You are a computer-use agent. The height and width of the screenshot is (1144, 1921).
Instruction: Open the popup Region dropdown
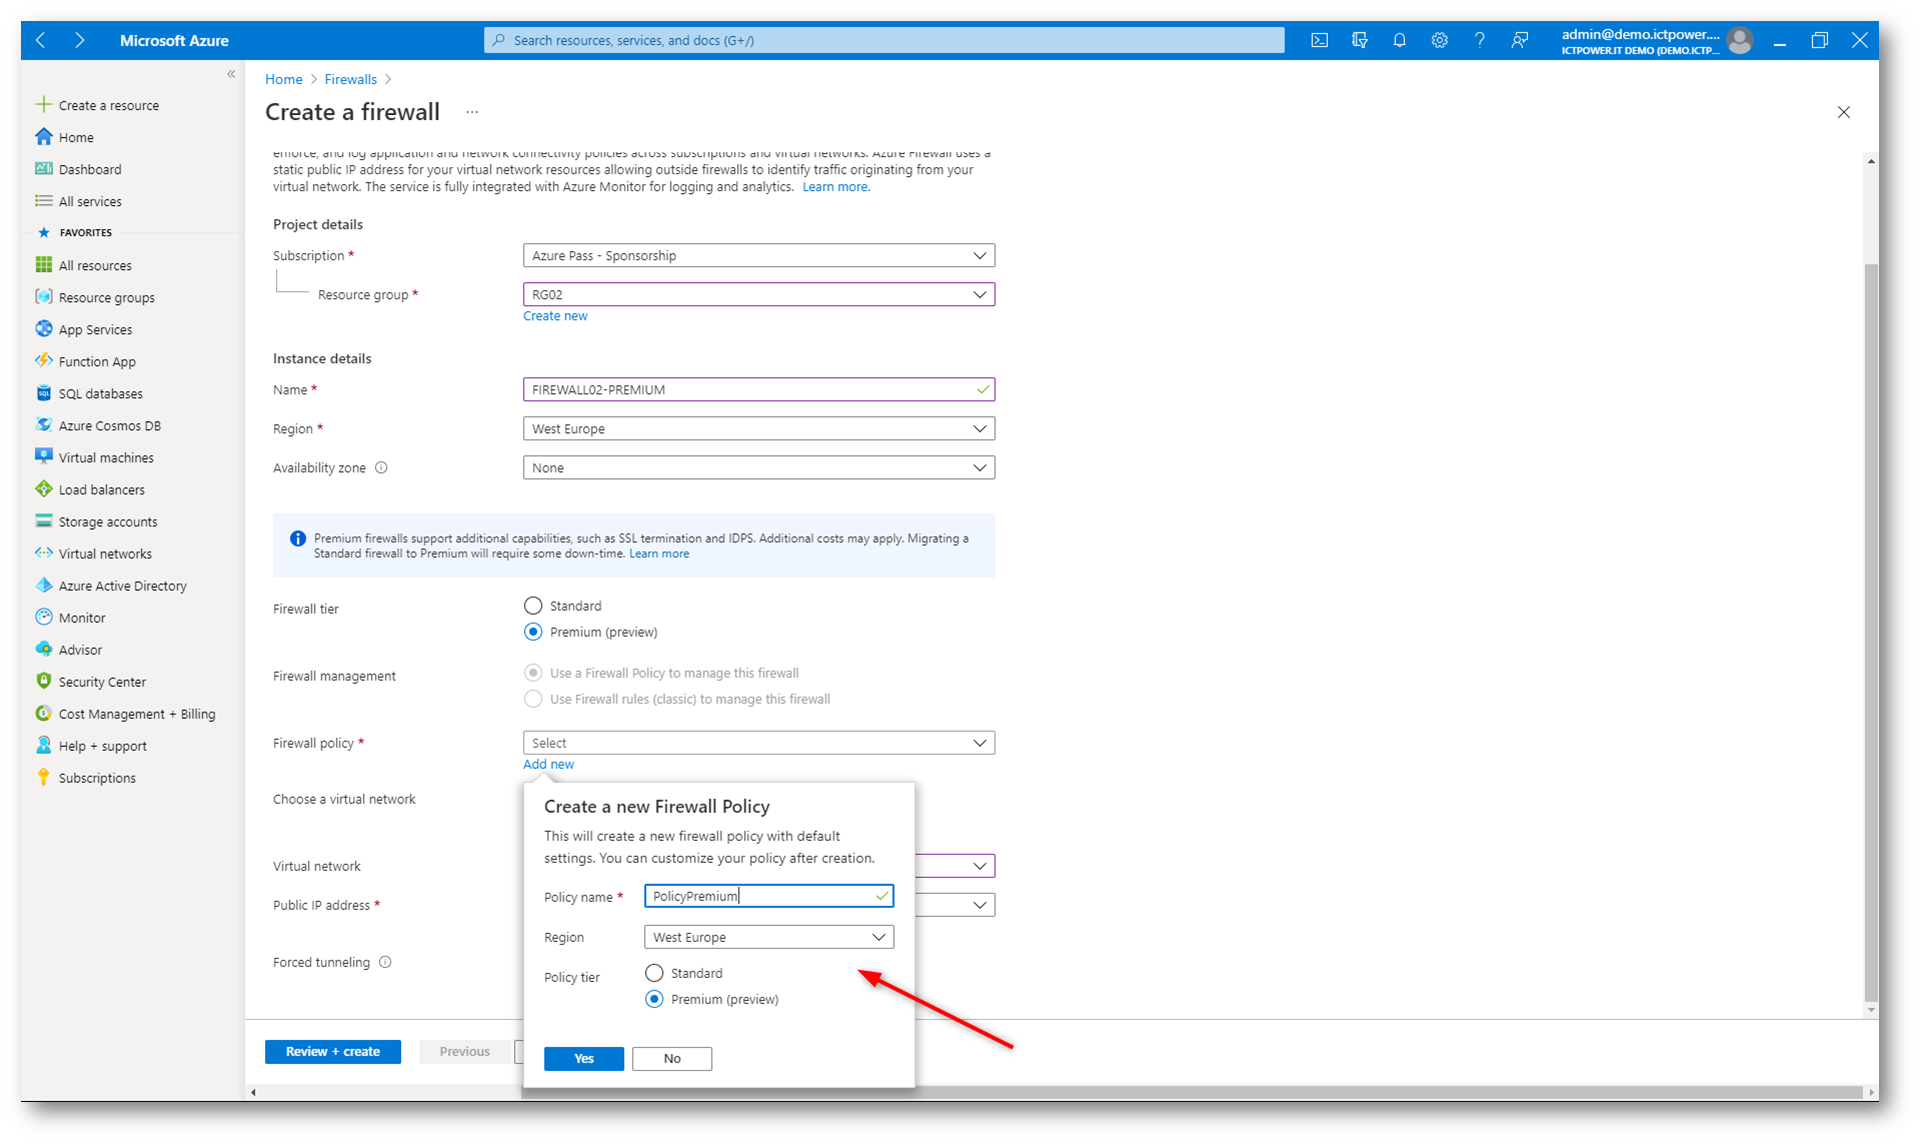click(x=769, y=937)
